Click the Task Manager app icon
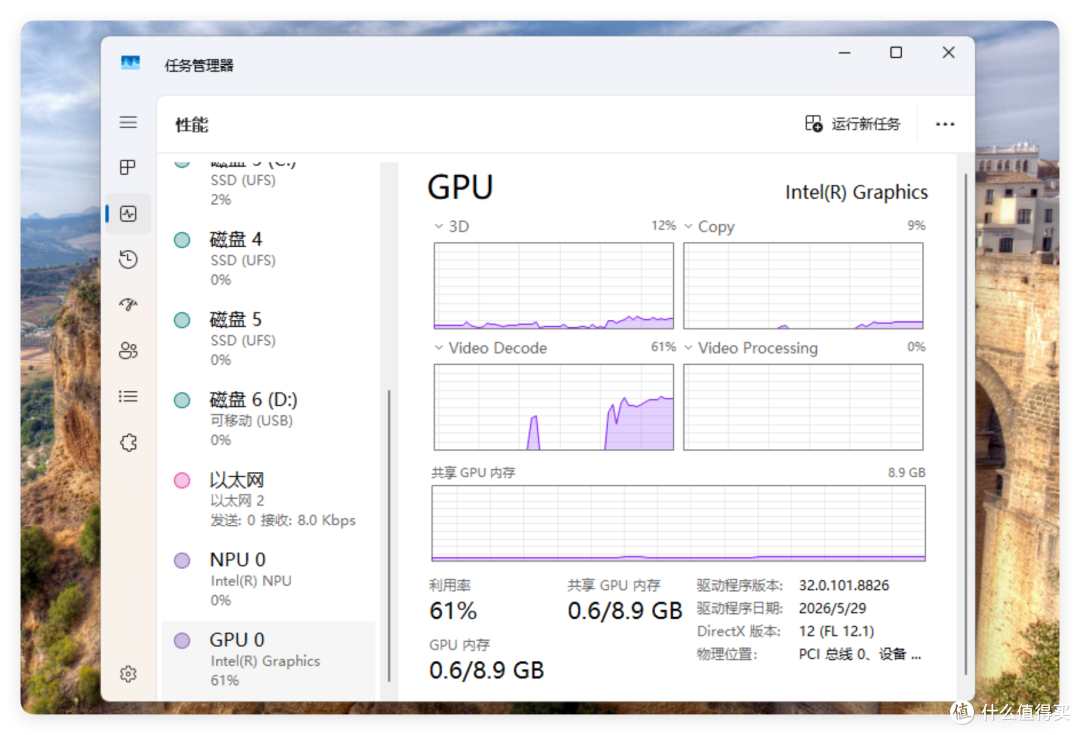This screenshot has width=1080, height=735. click(x=130, y=63)
